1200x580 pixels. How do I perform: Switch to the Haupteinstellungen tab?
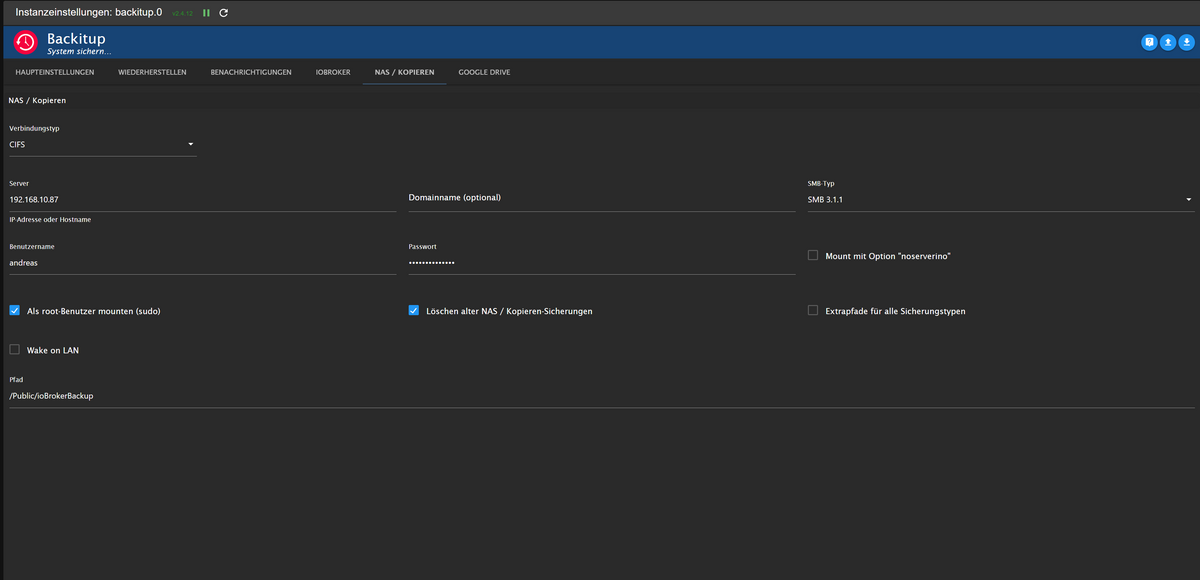pos(55,72)
